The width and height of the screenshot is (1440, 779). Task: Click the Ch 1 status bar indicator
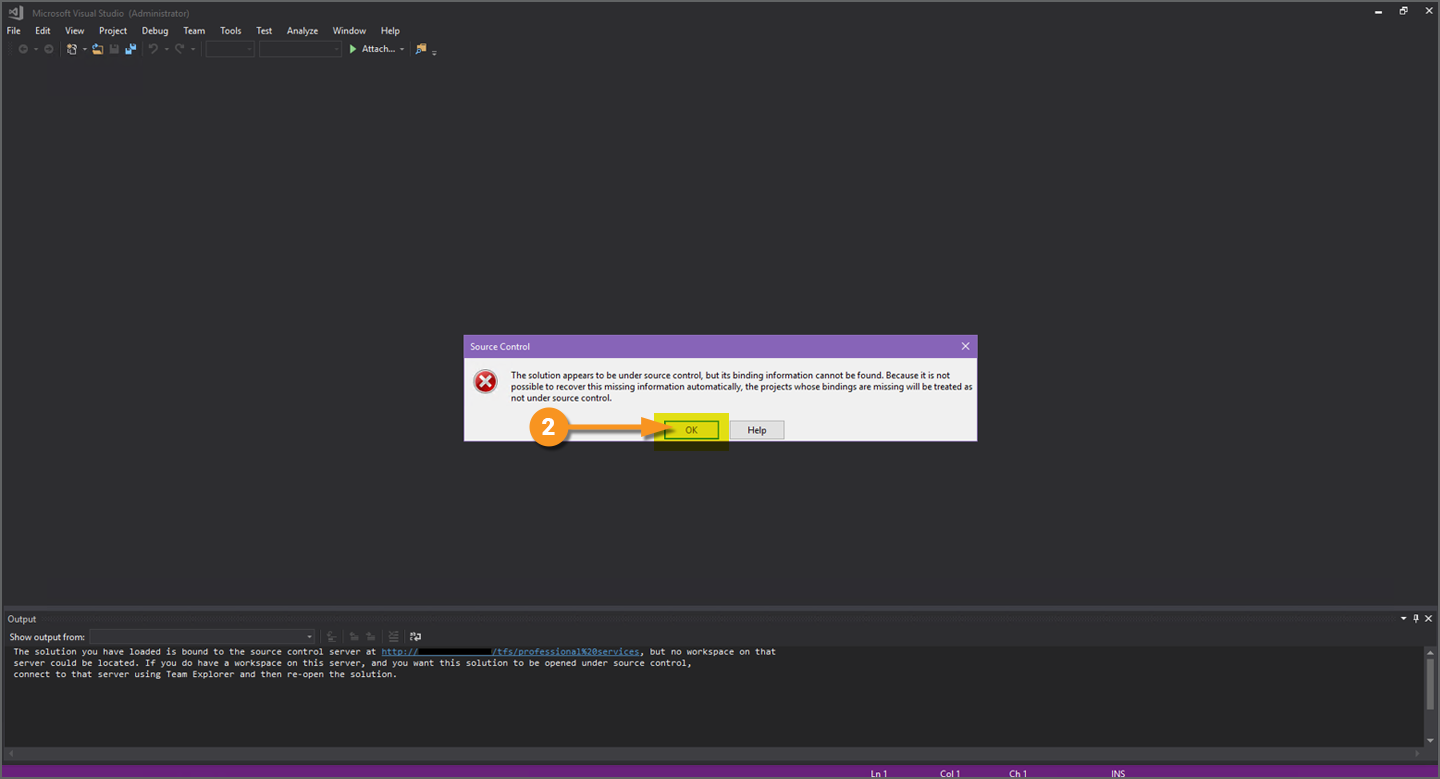tap(1018, 773)
